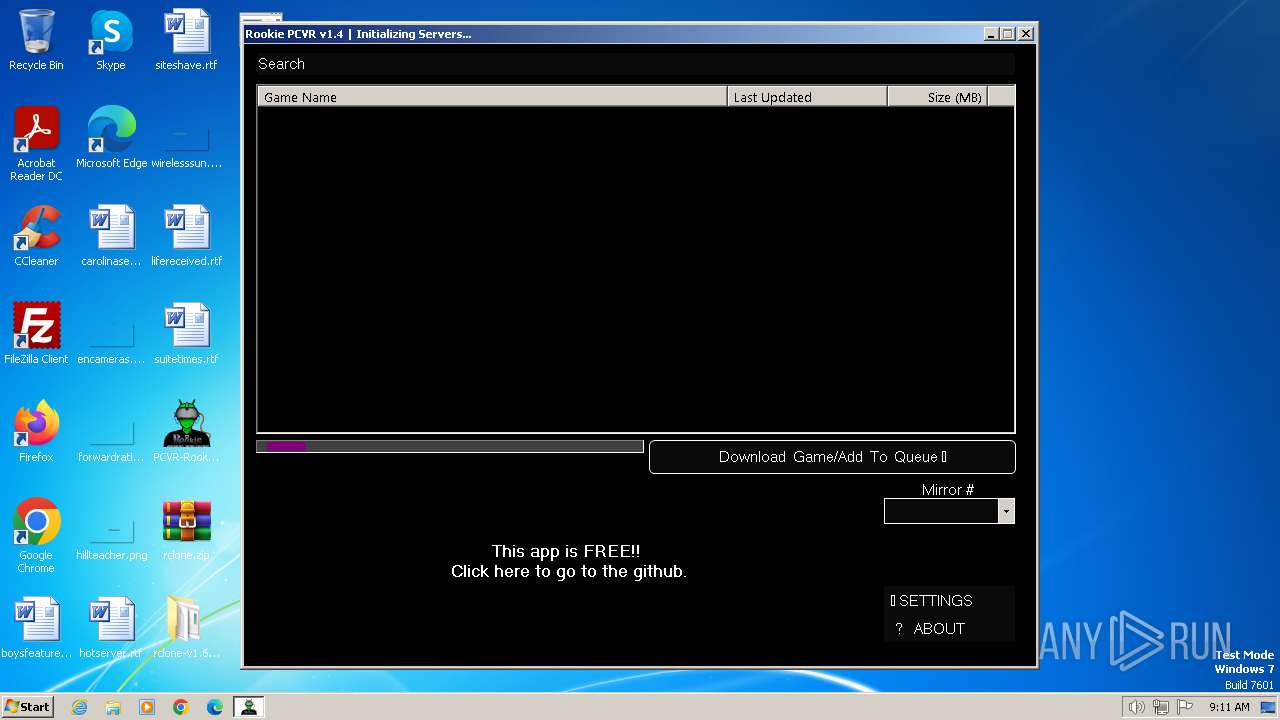Viewport: 1280px width, 720px height.
Task: Click the download progress bar
Action: pos(450,446)
